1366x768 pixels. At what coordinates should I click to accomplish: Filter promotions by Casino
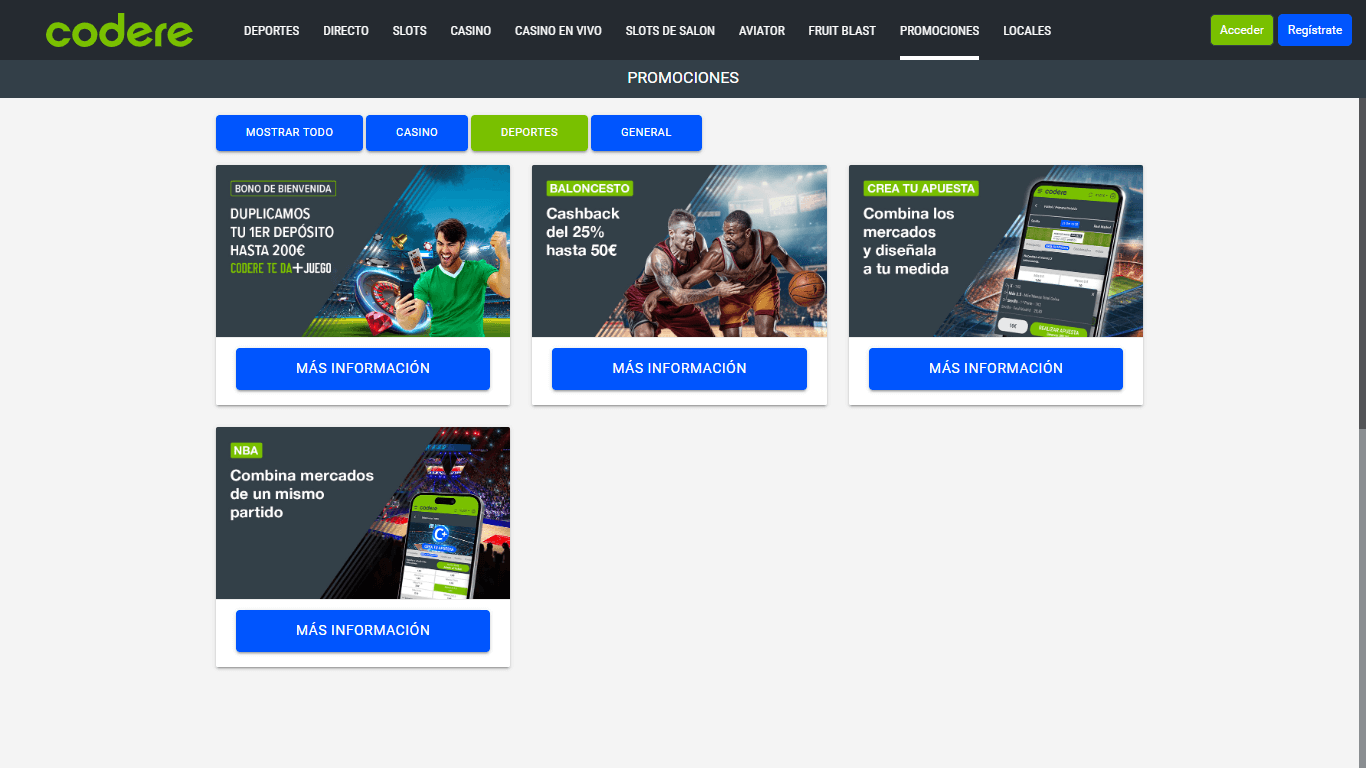(417, 133)
